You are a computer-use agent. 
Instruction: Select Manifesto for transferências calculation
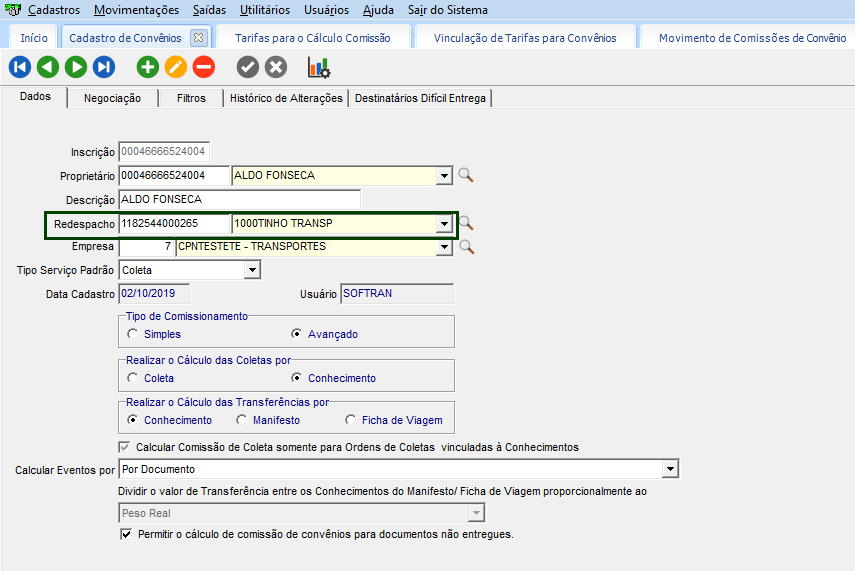pyautogui.click(x=242, y=420)
